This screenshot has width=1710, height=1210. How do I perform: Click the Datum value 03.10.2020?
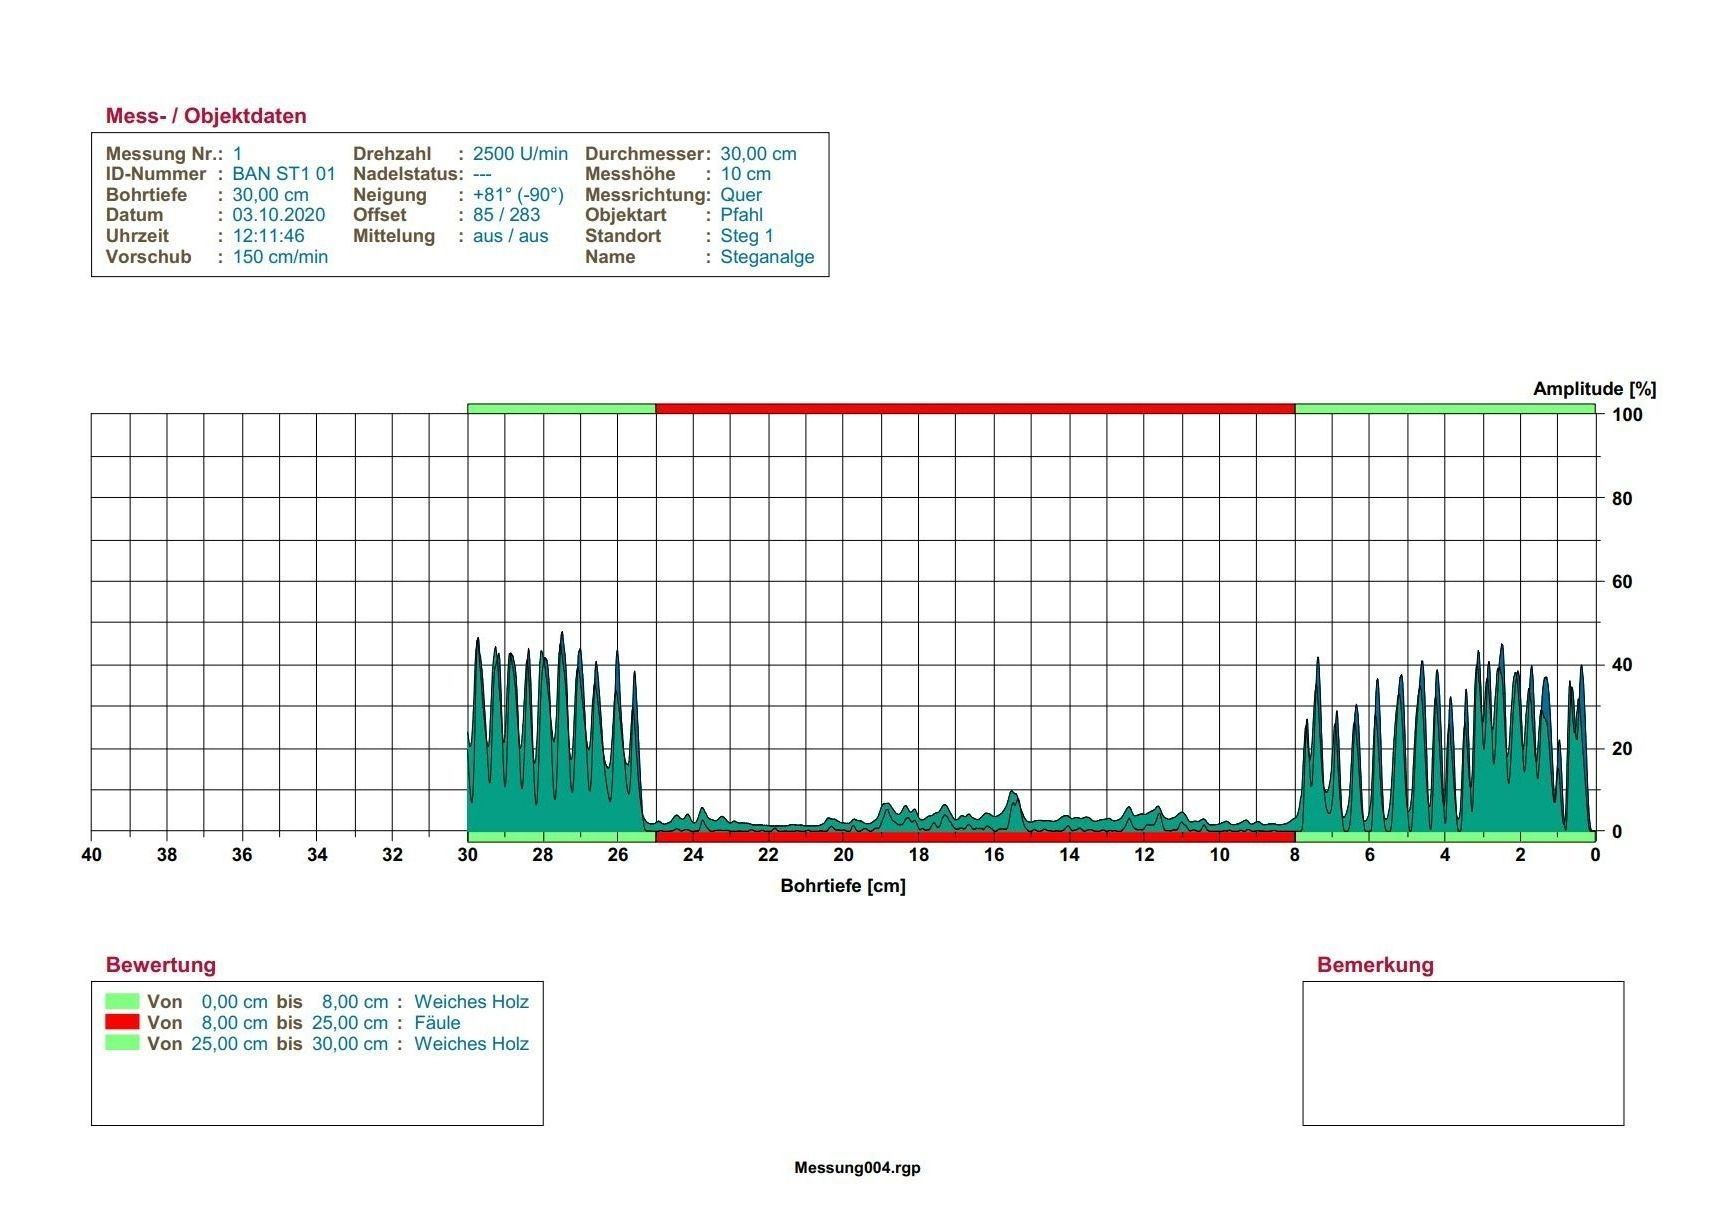(279, 215)
